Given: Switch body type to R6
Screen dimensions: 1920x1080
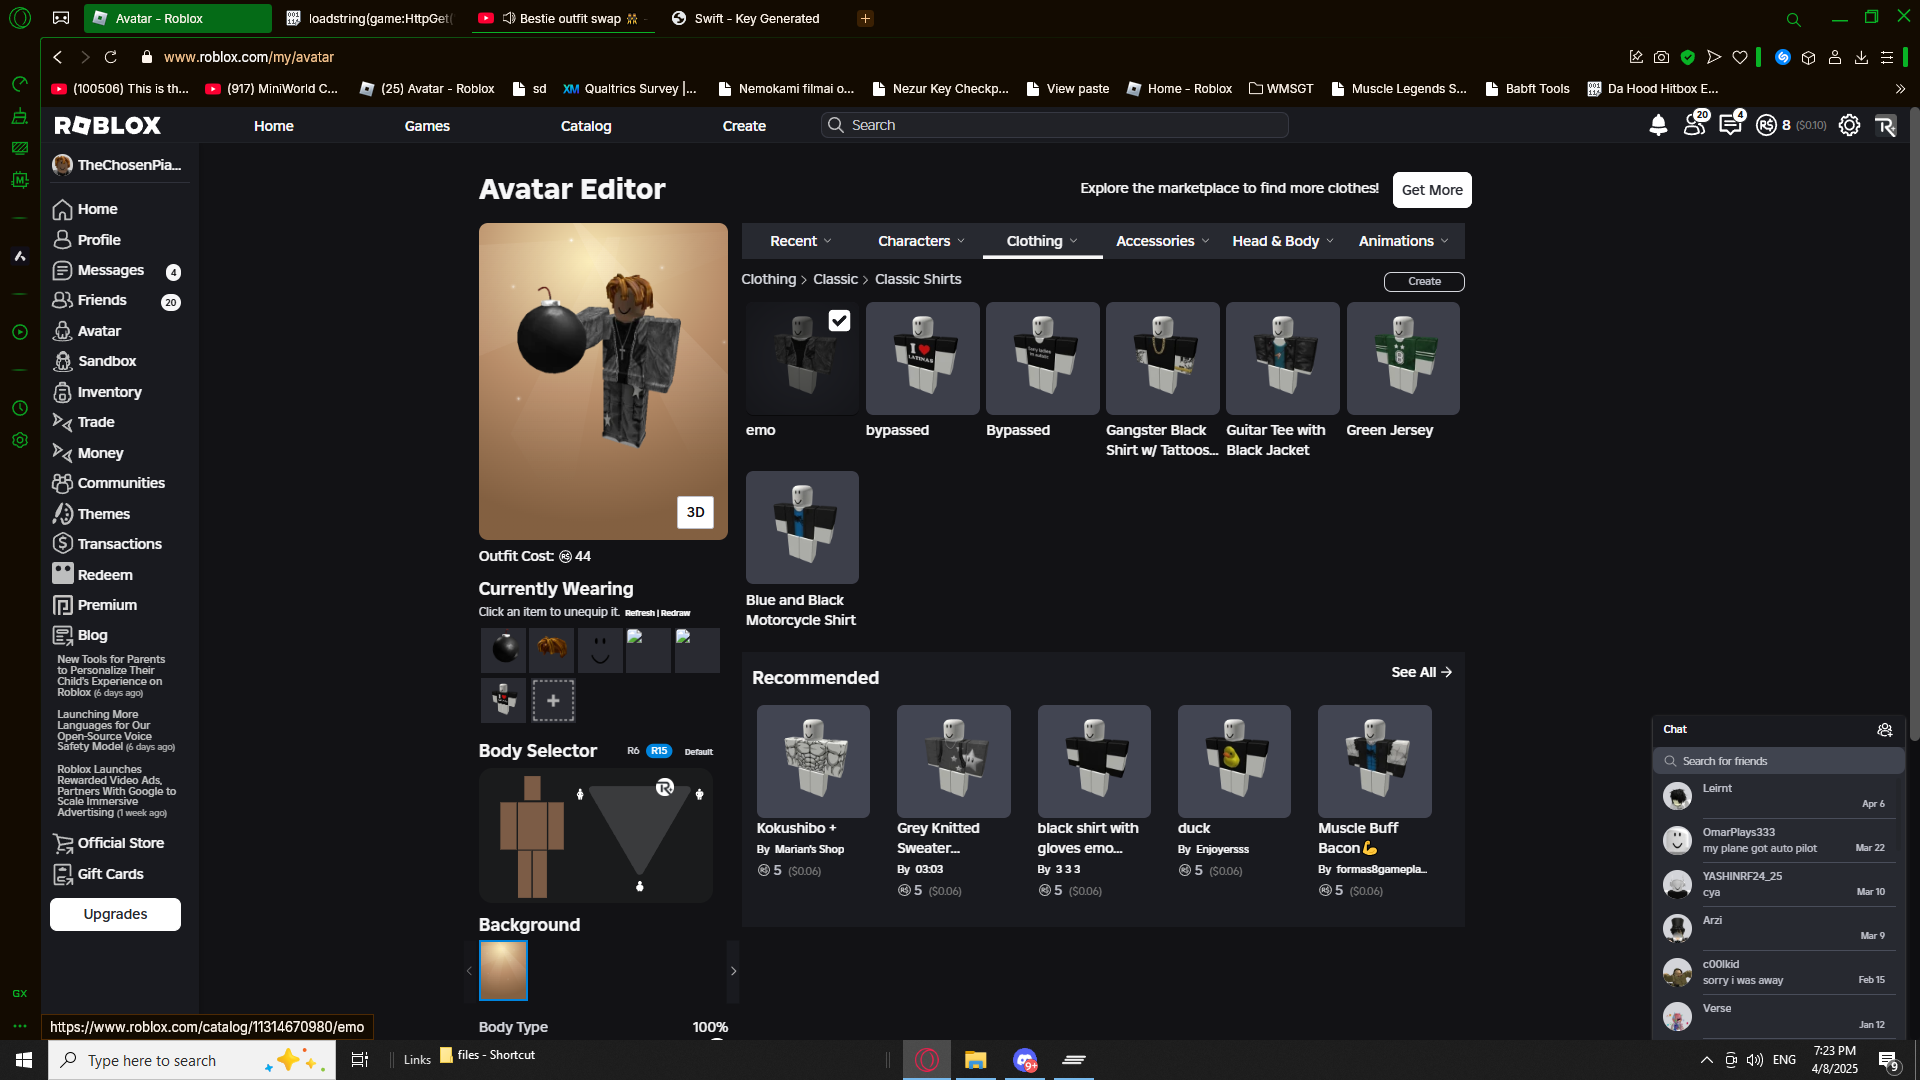Looking at the screenshot, I should point(633,751).
